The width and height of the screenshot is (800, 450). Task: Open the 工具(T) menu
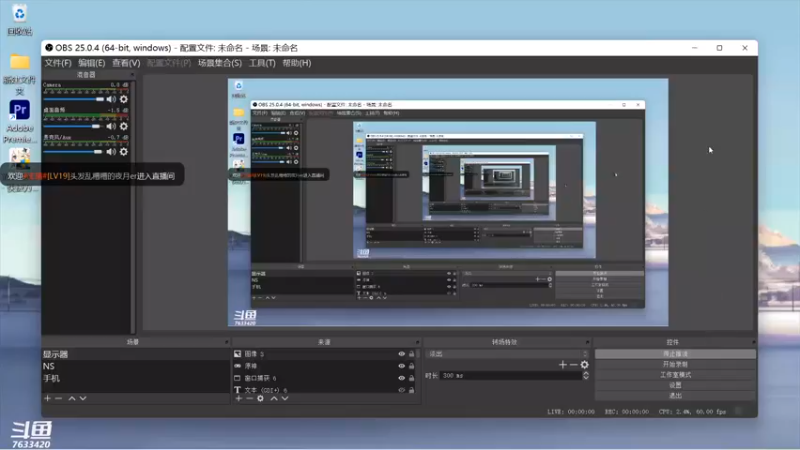click(x=262, y=63)
